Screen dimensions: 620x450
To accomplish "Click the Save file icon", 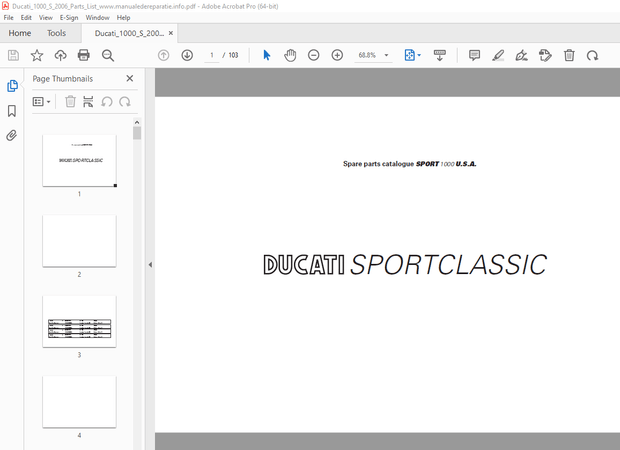I will pyautogui.click(x=13, y=55).
